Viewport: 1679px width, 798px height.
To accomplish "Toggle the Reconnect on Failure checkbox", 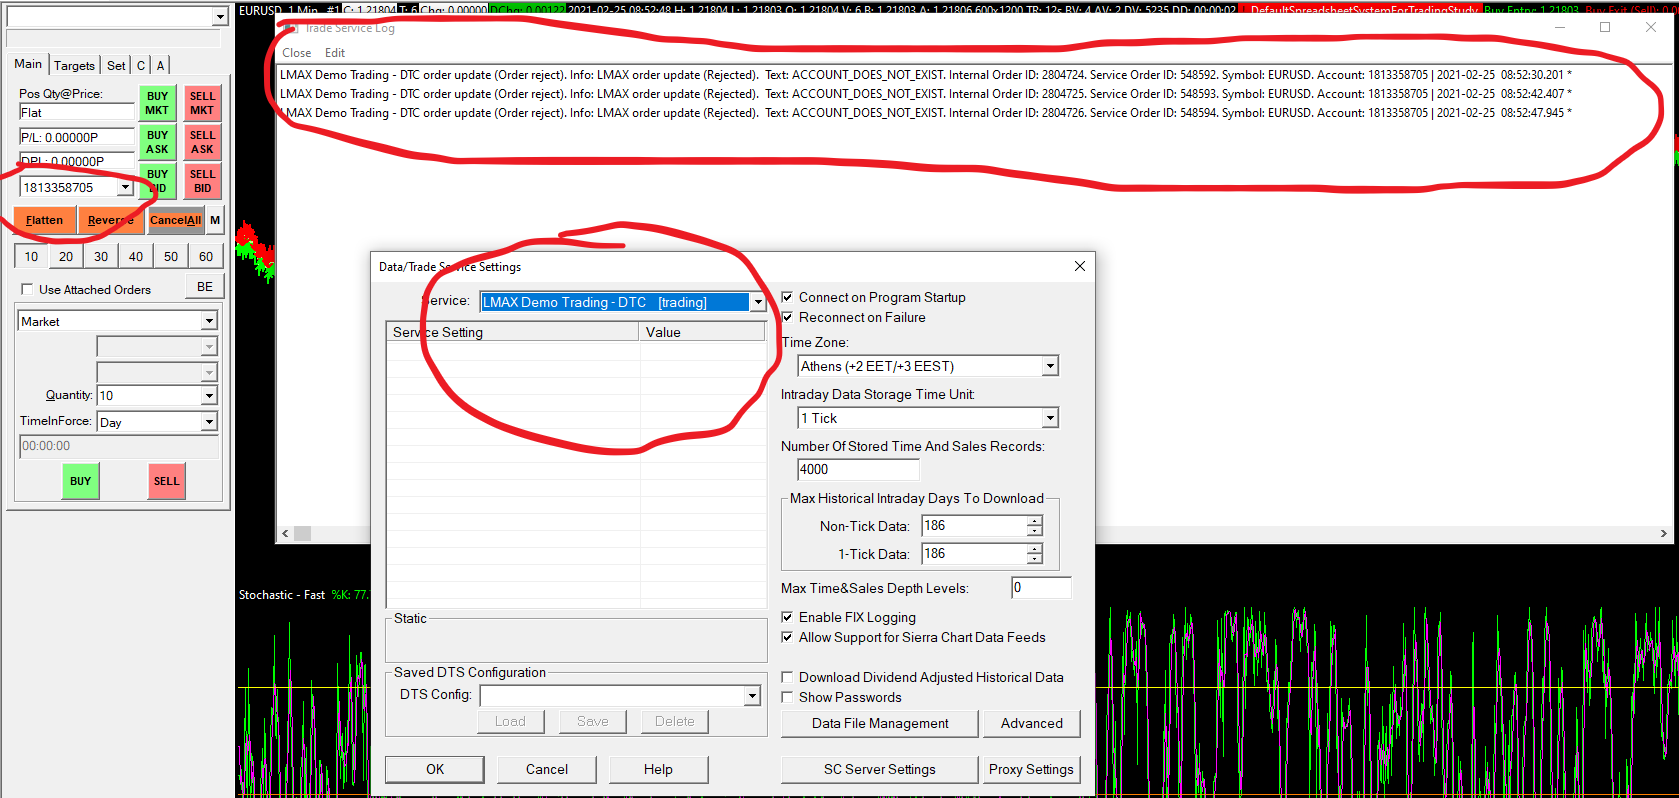I will coord(787,317).
